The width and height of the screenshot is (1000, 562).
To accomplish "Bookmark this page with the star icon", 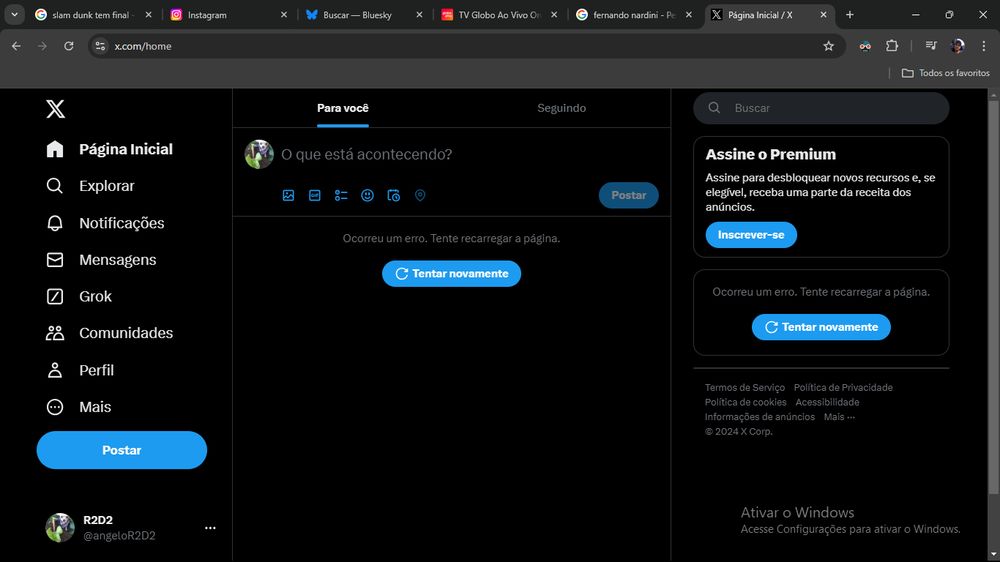I will point(828,46).
